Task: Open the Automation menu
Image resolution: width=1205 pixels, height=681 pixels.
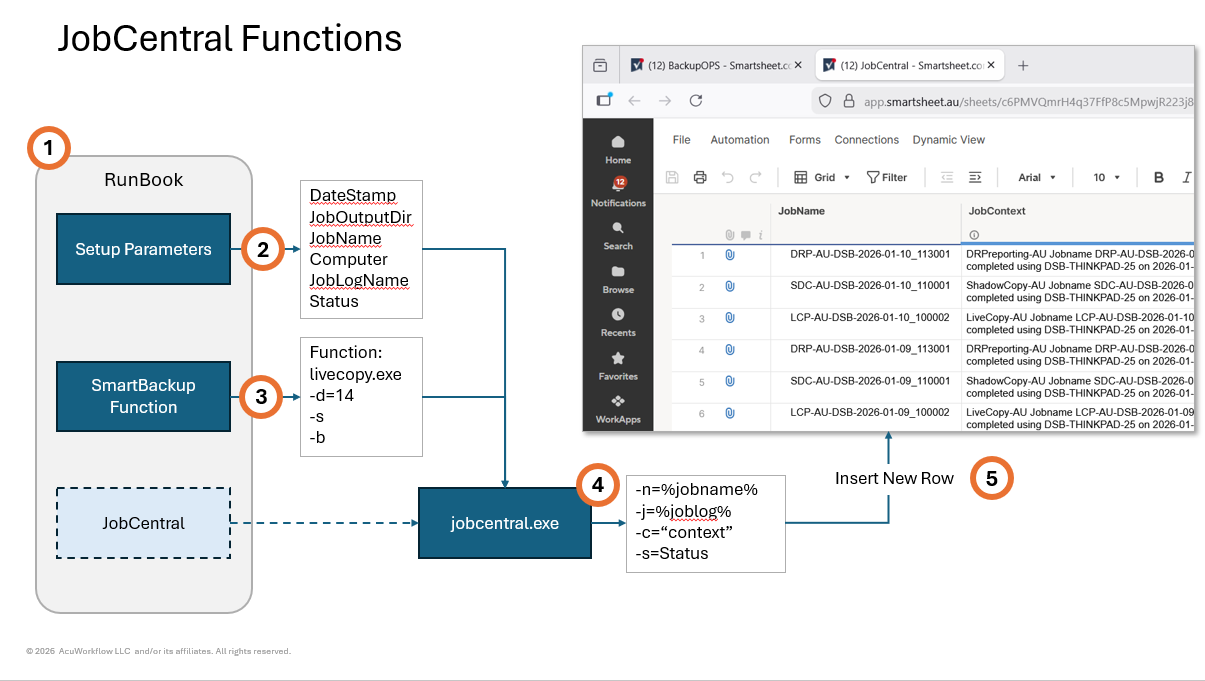Action: [x=739, y=140]
